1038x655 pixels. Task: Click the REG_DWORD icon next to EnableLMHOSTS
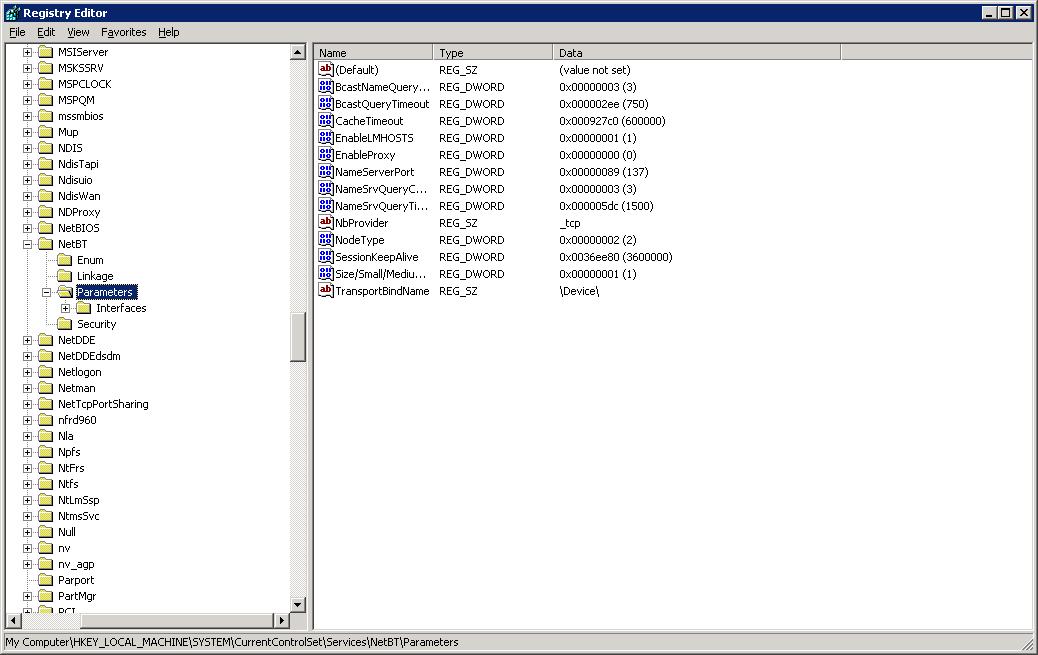click(326, 137)
